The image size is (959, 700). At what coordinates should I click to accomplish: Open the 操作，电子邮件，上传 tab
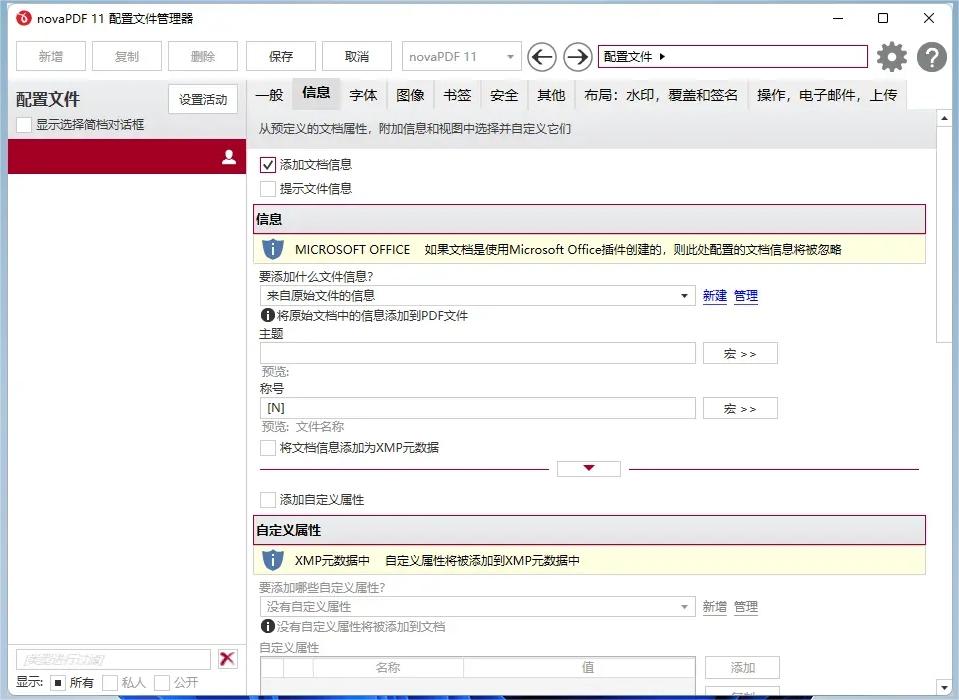pyautogui.click(x=827, y=95)
